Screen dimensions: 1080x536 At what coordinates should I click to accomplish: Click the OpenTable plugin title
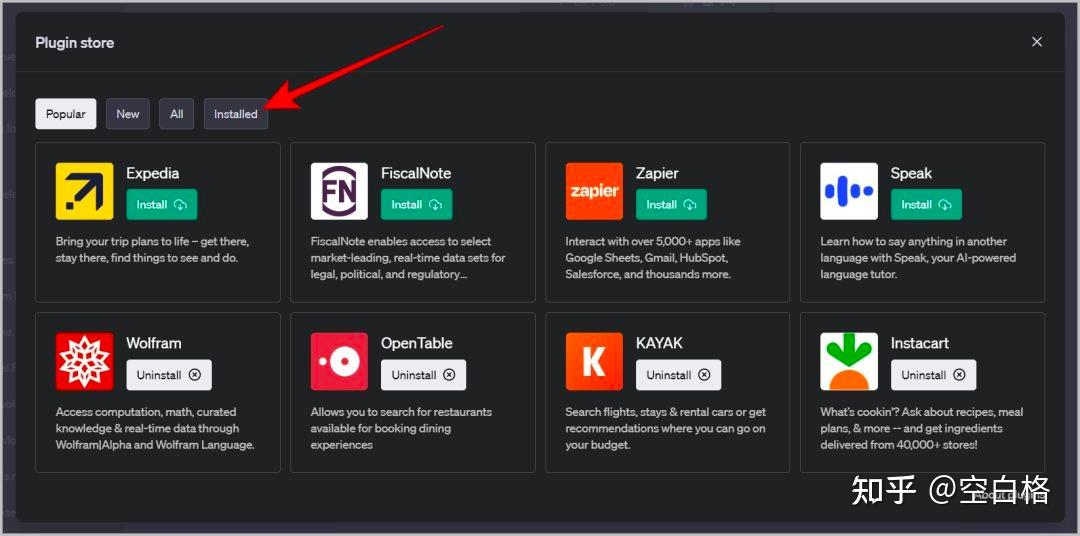(417, 343)
